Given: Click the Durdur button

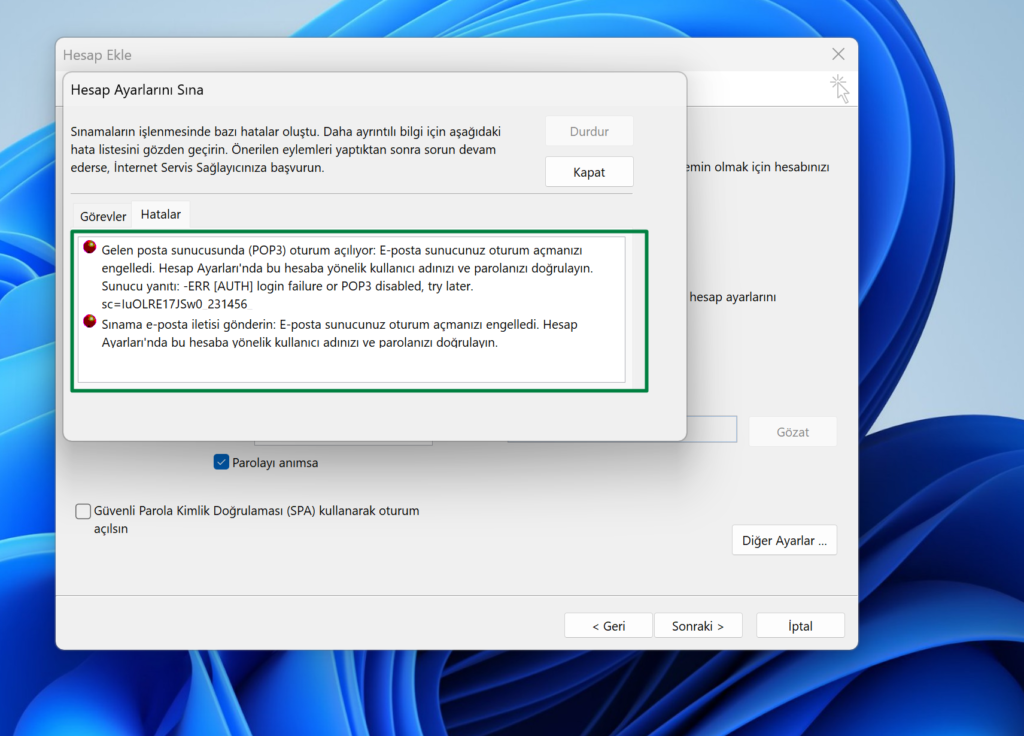Looking at the screenshot, I should [x=589, y=132].
